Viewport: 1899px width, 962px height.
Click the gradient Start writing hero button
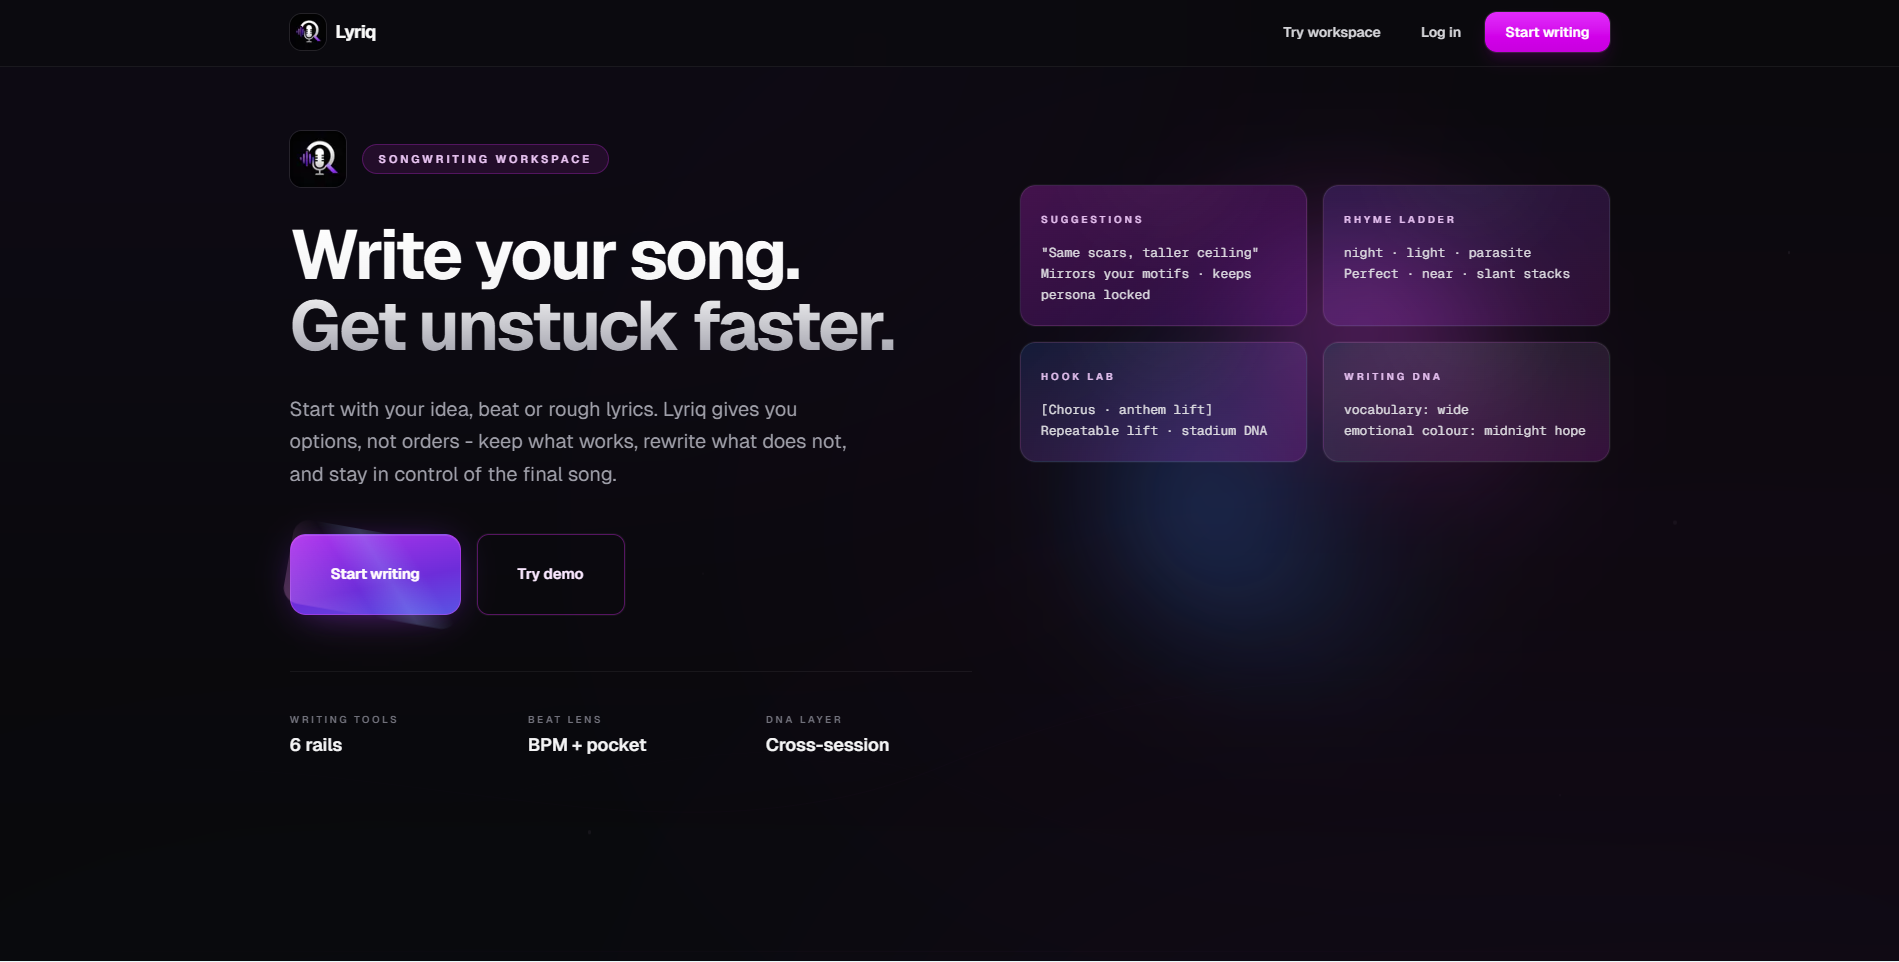click(375, 574)
